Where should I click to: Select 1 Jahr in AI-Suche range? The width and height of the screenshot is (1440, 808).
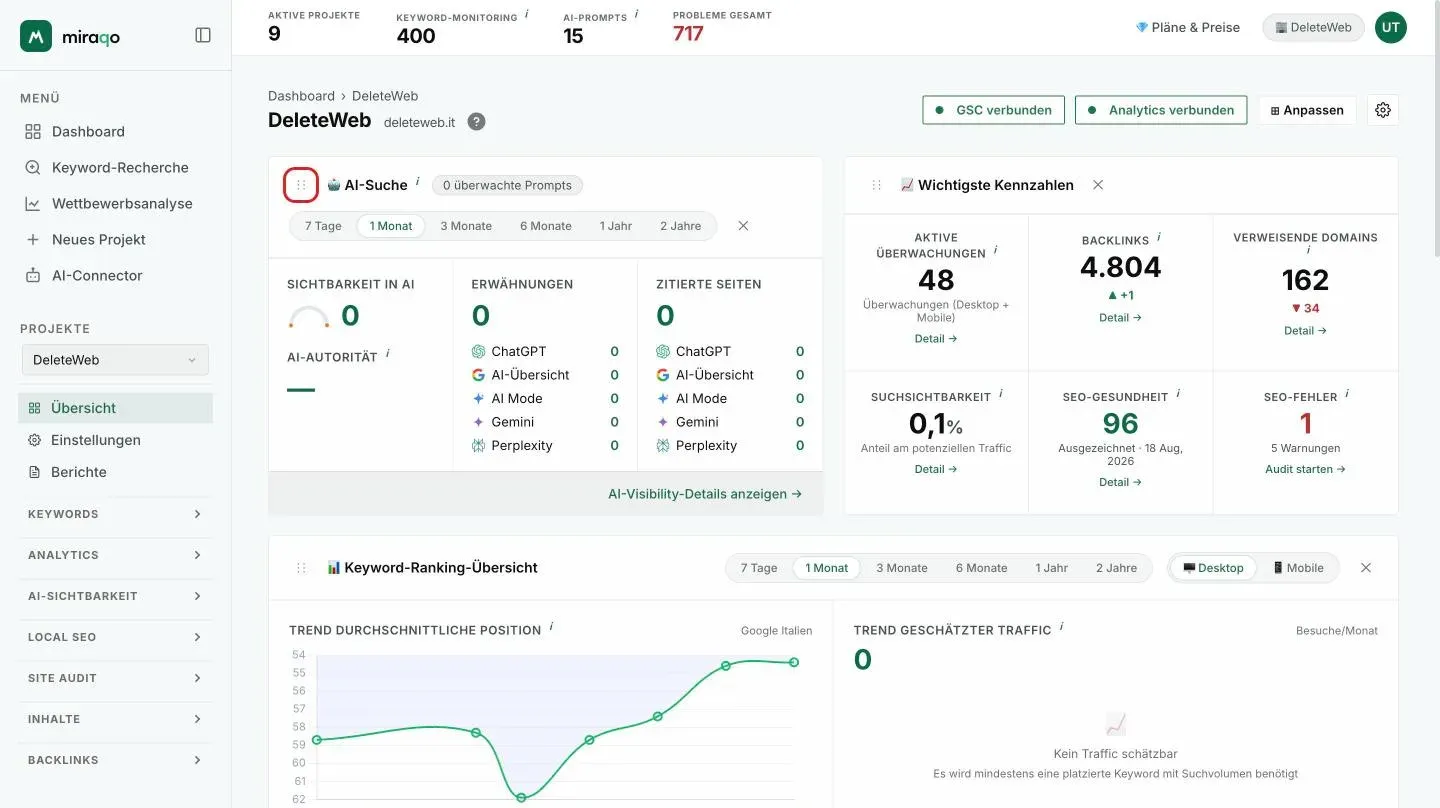pyautogui.click(x=616, y=226)
